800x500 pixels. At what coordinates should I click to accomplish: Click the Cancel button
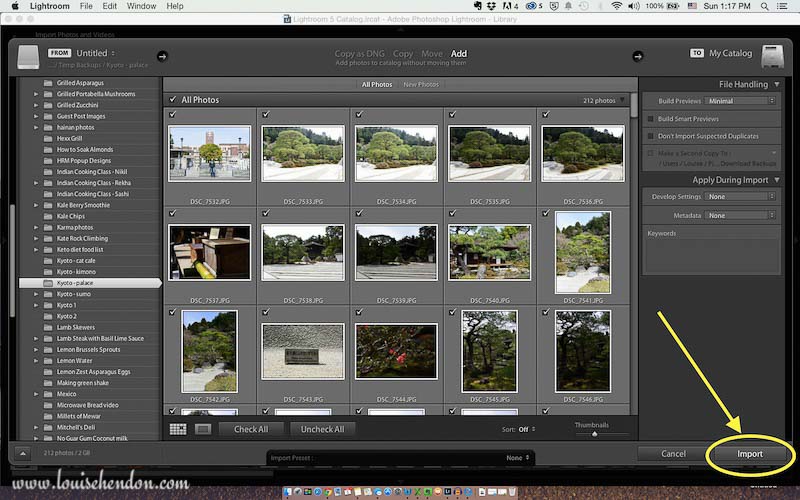tap(673, 454)
